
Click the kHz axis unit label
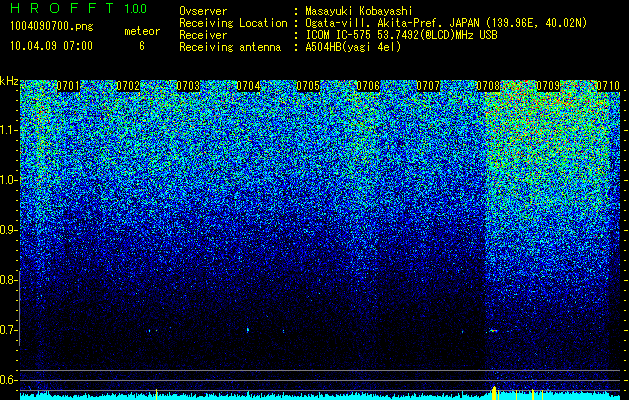[x=9, y=81]
